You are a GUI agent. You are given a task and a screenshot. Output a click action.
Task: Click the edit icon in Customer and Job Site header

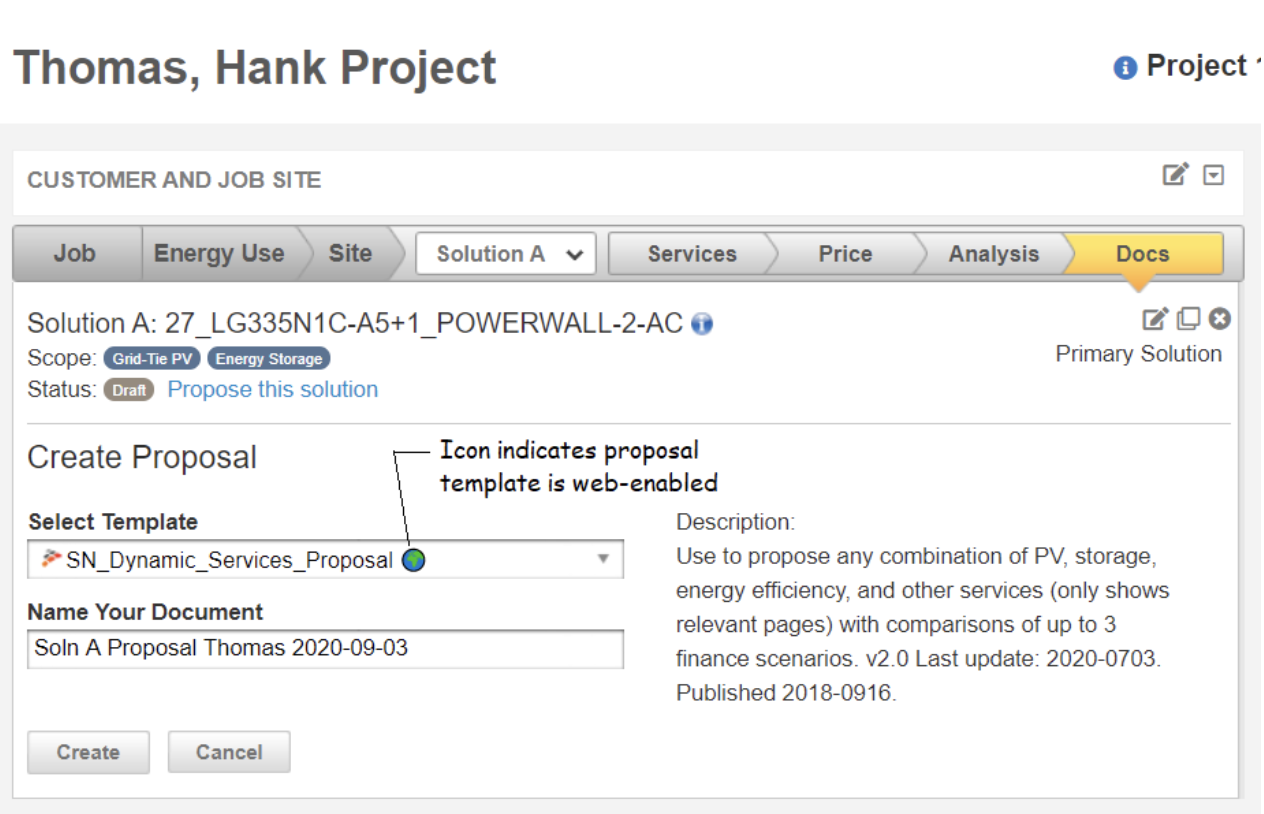pyautogui.click(x=1175, y=175)
